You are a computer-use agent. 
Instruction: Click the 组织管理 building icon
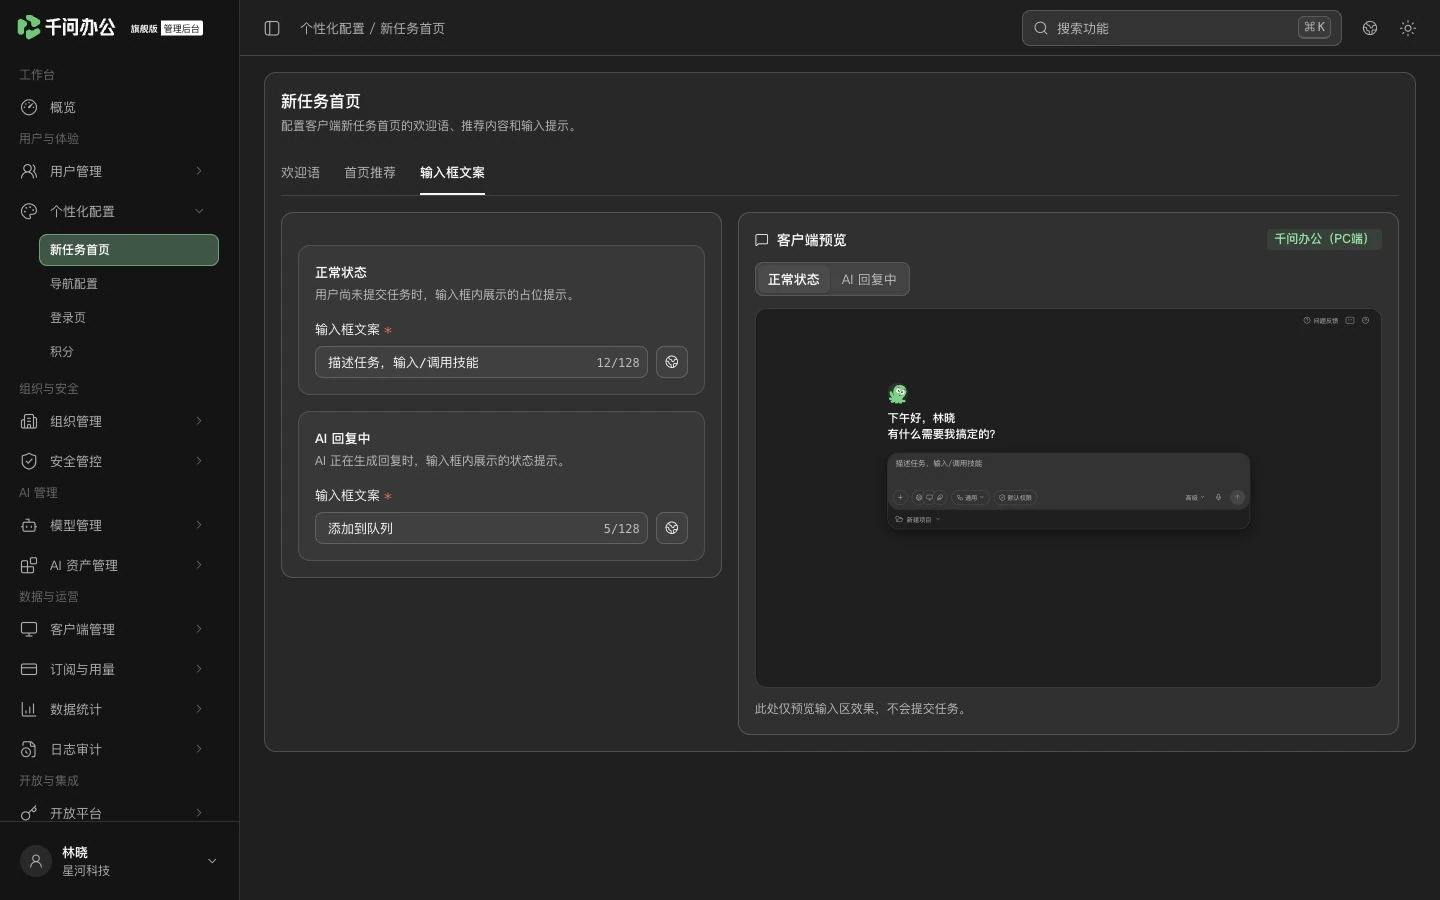(x=29, y=421)
